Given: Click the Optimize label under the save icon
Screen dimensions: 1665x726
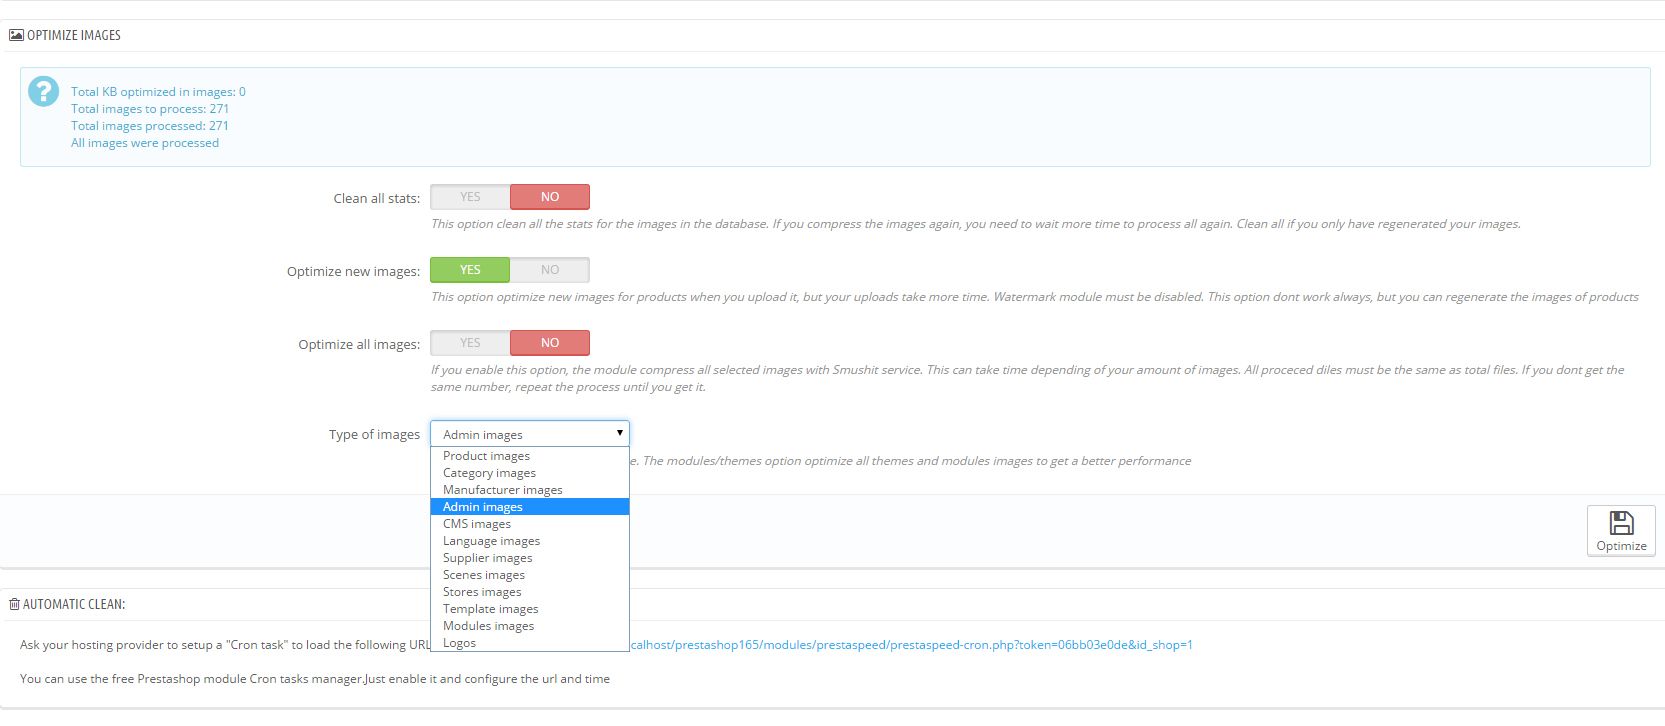Looking at the screenshot, I should pyautogui.click(x=1621, y=546).
